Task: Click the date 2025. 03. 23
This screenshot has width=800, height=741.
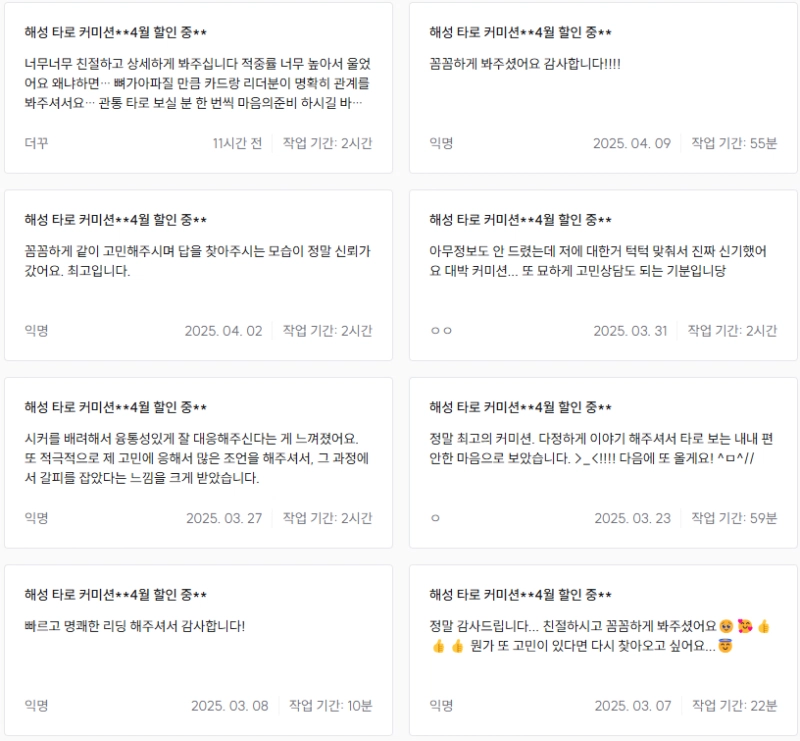Action: coord(632,518)
